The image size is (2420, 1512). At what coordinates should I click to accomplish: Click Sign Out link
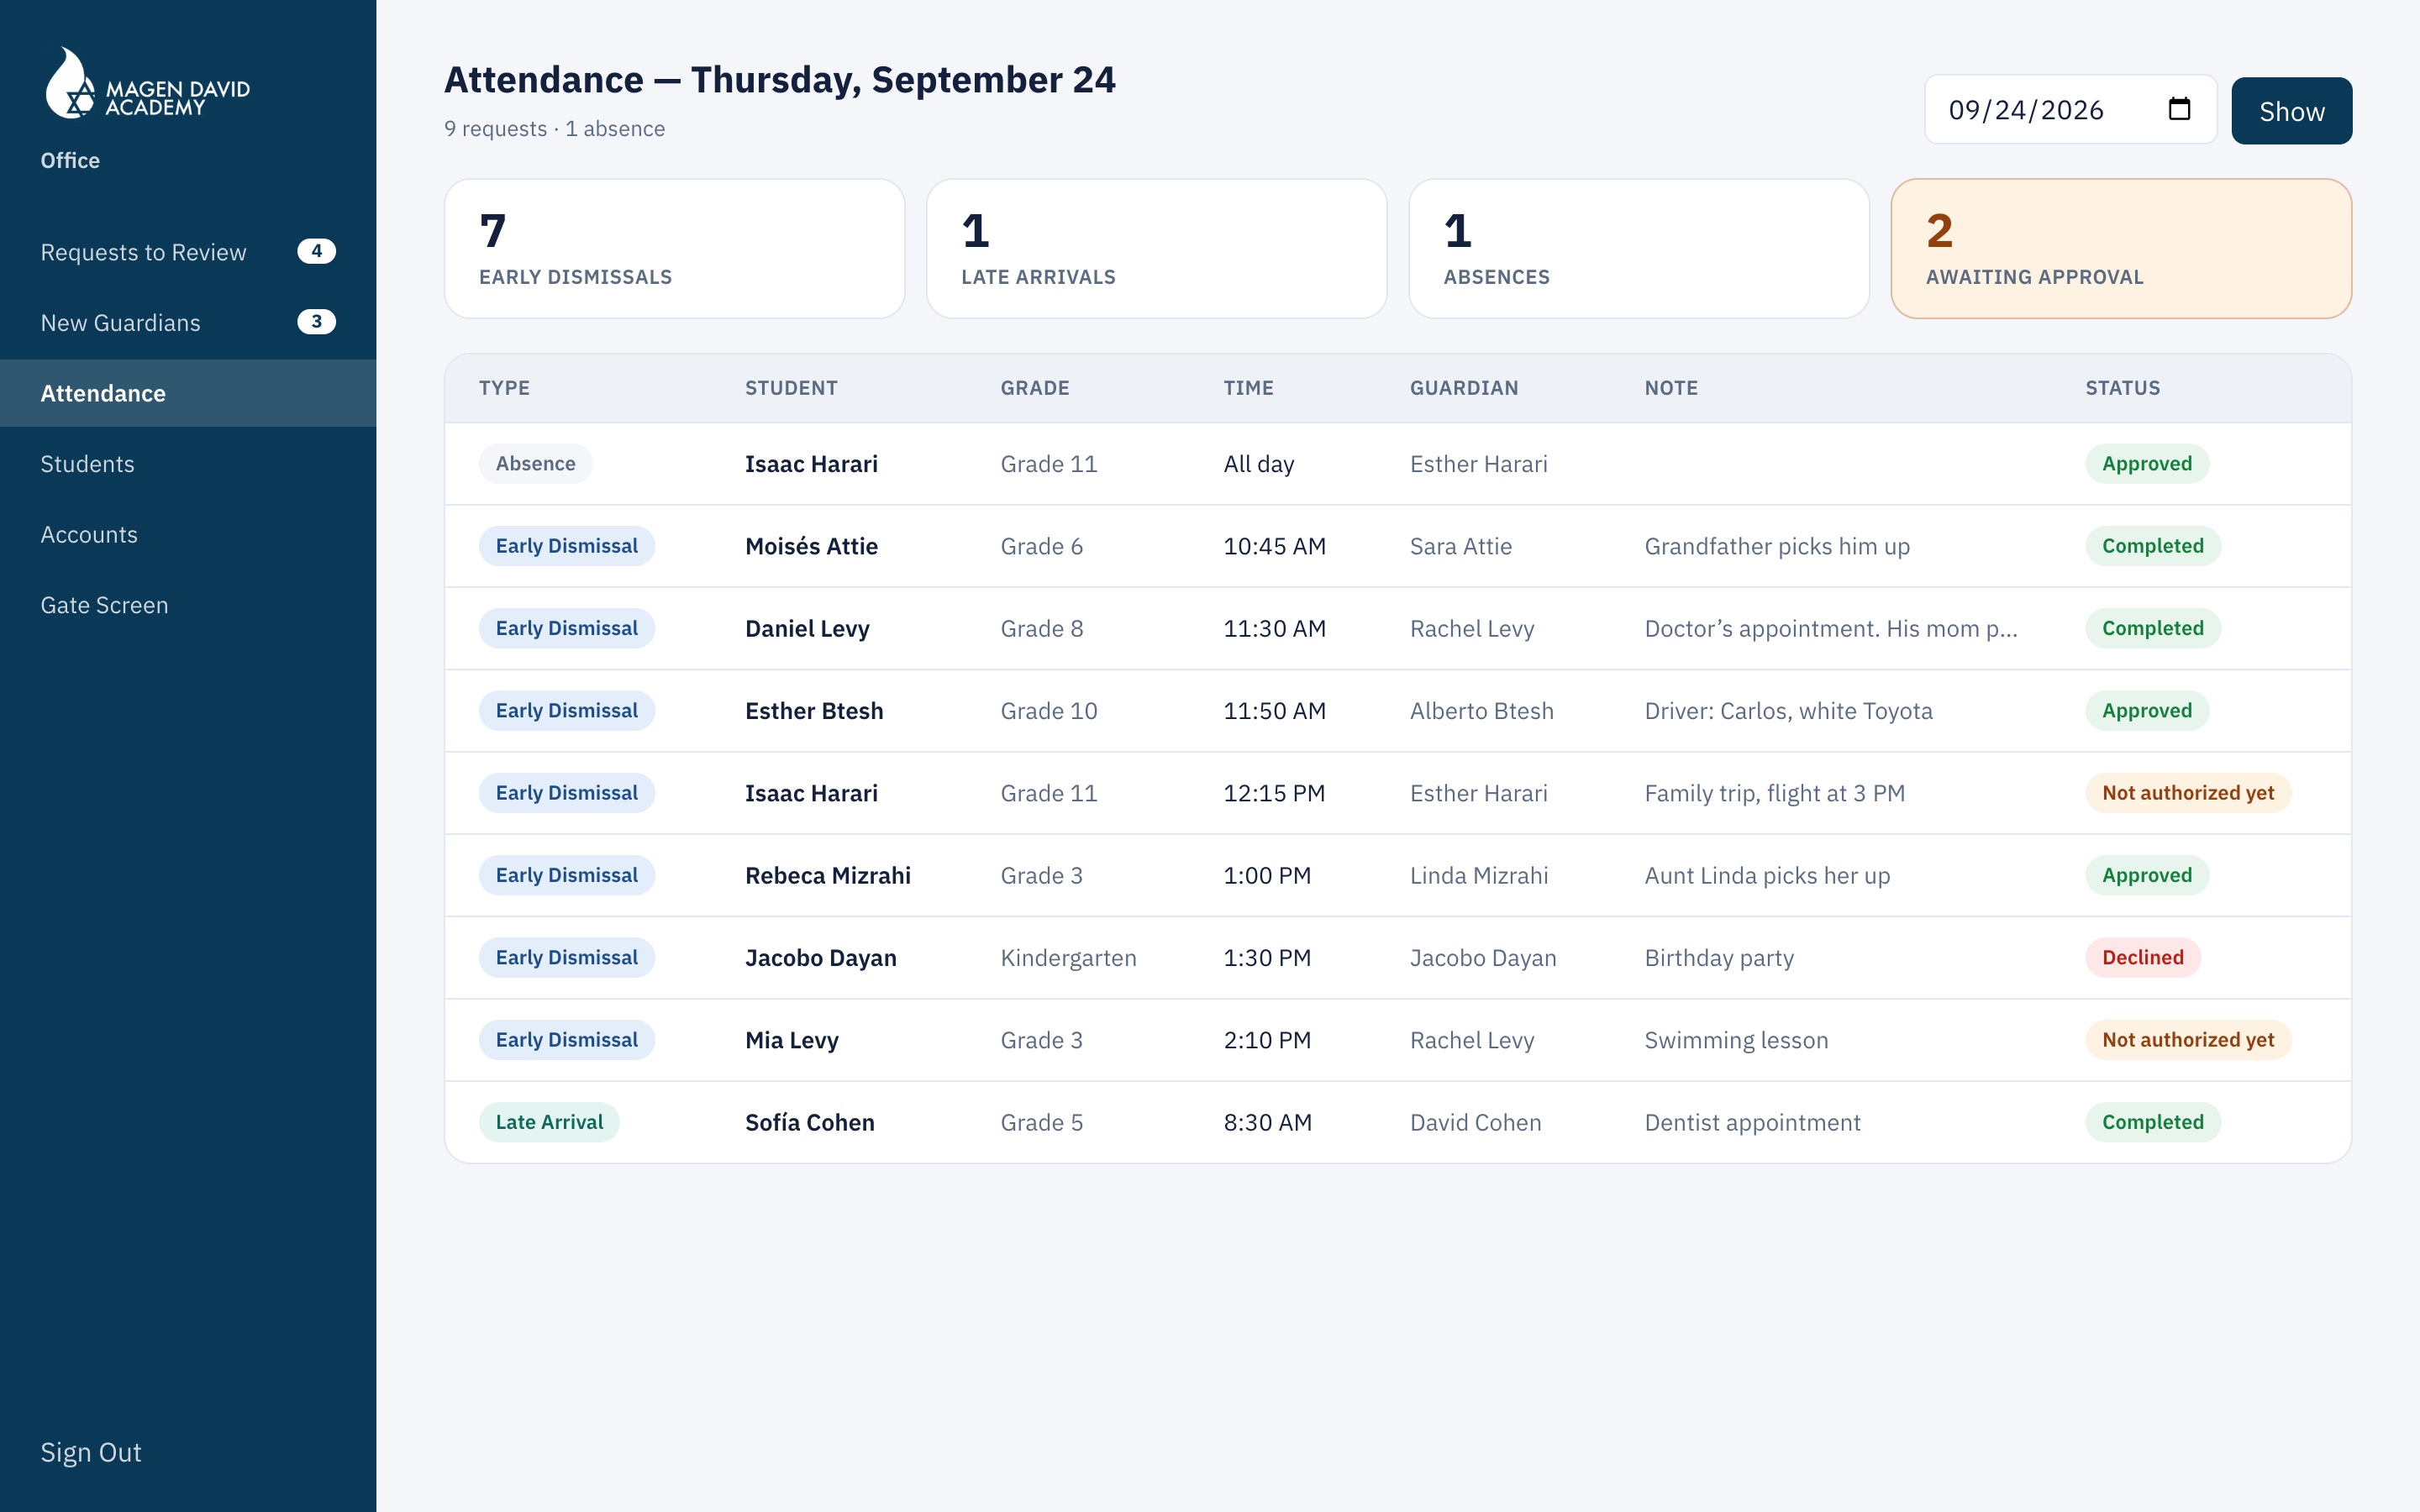point(91,1452)
